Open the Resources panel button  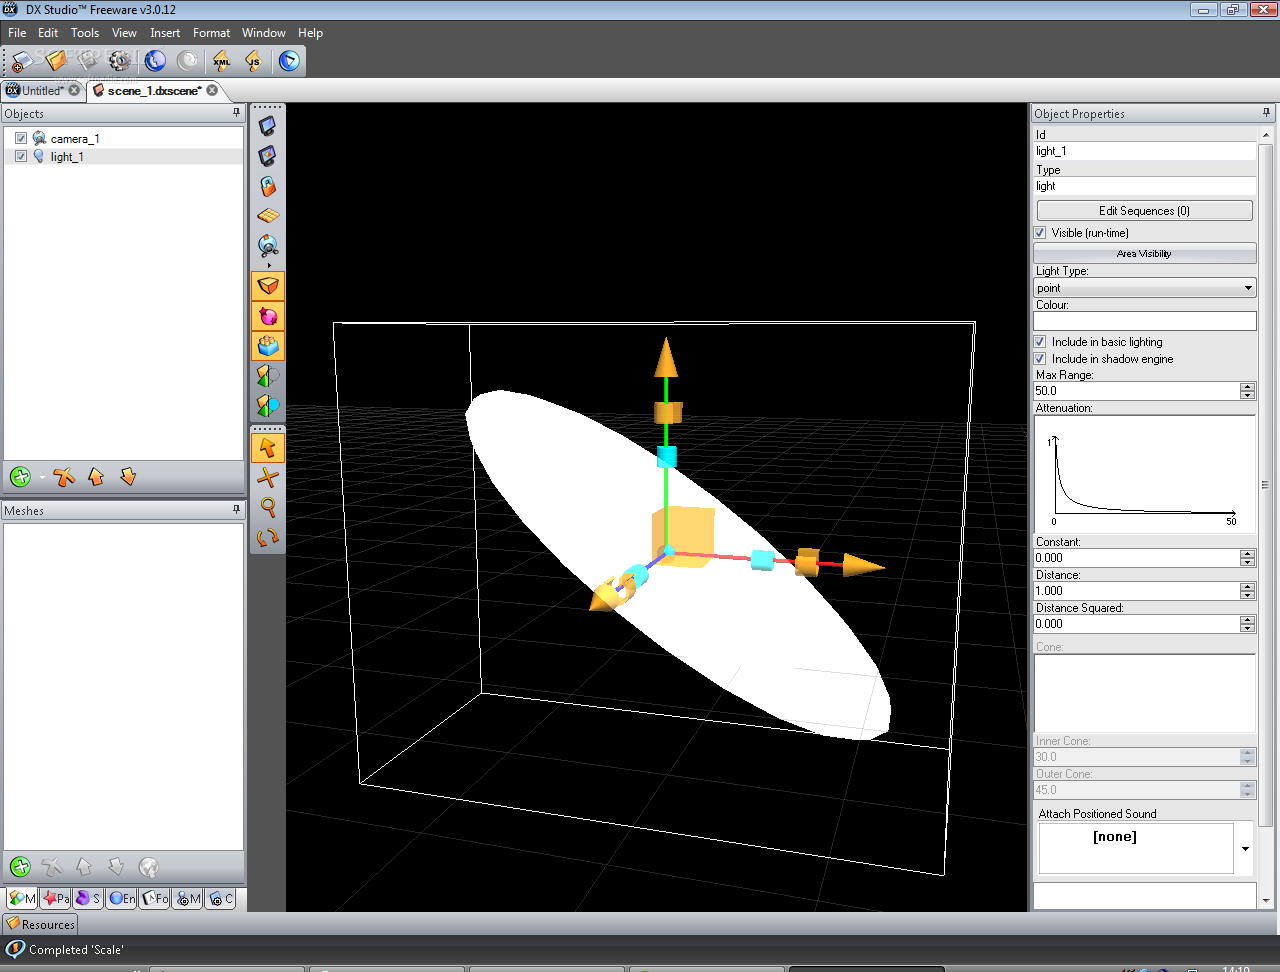point(41,925)
